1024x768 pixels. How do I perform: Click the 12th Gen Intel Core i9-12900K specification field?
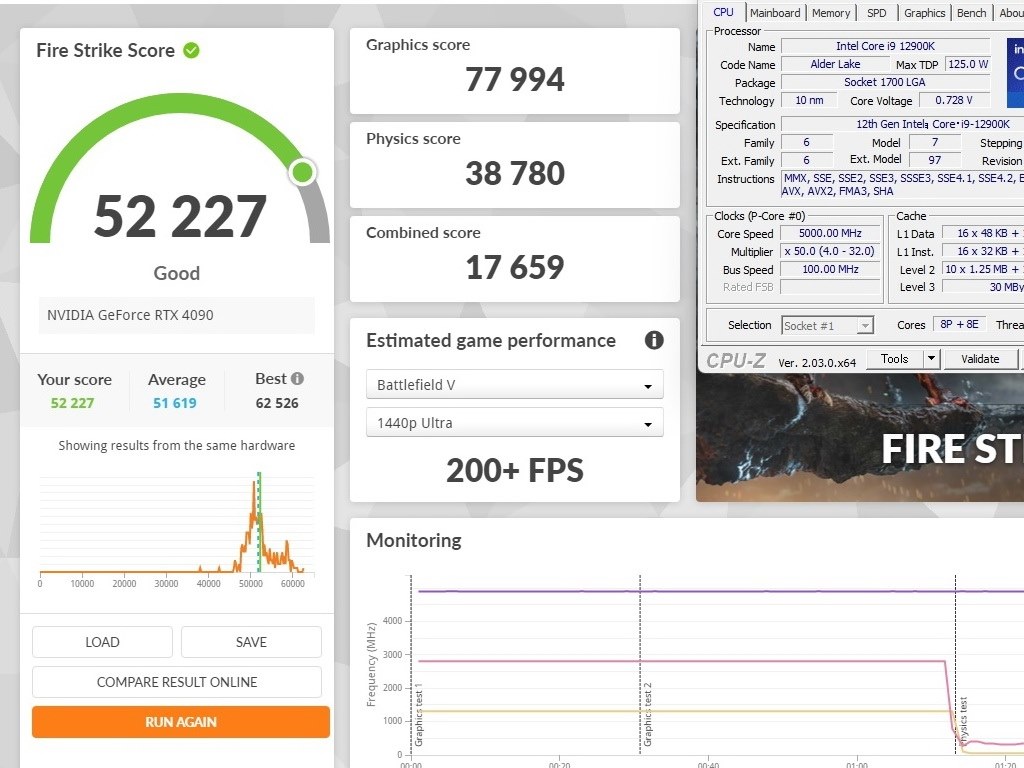click(903, 124)
